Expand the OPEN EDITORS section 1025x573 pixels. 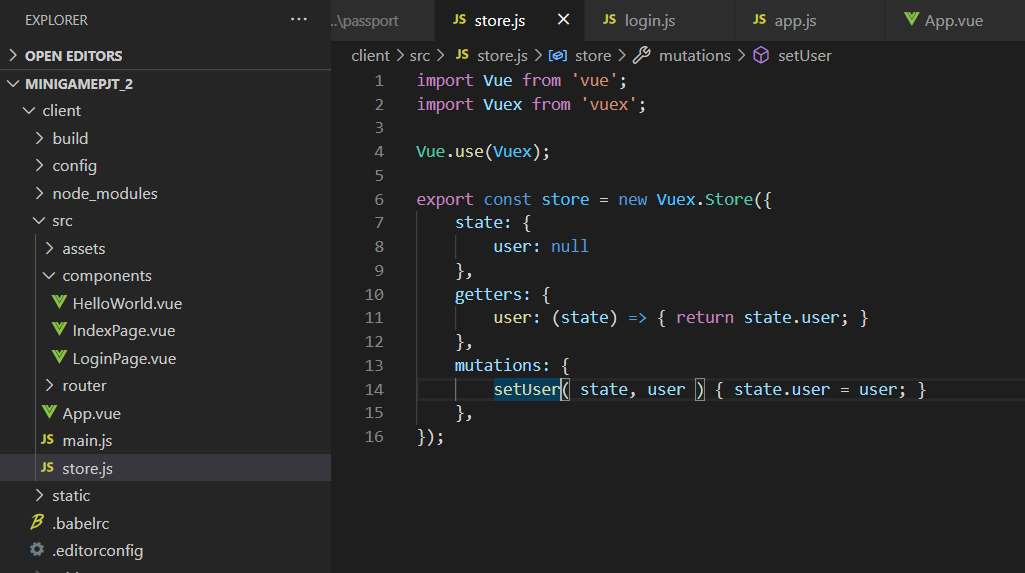point(165,56)
